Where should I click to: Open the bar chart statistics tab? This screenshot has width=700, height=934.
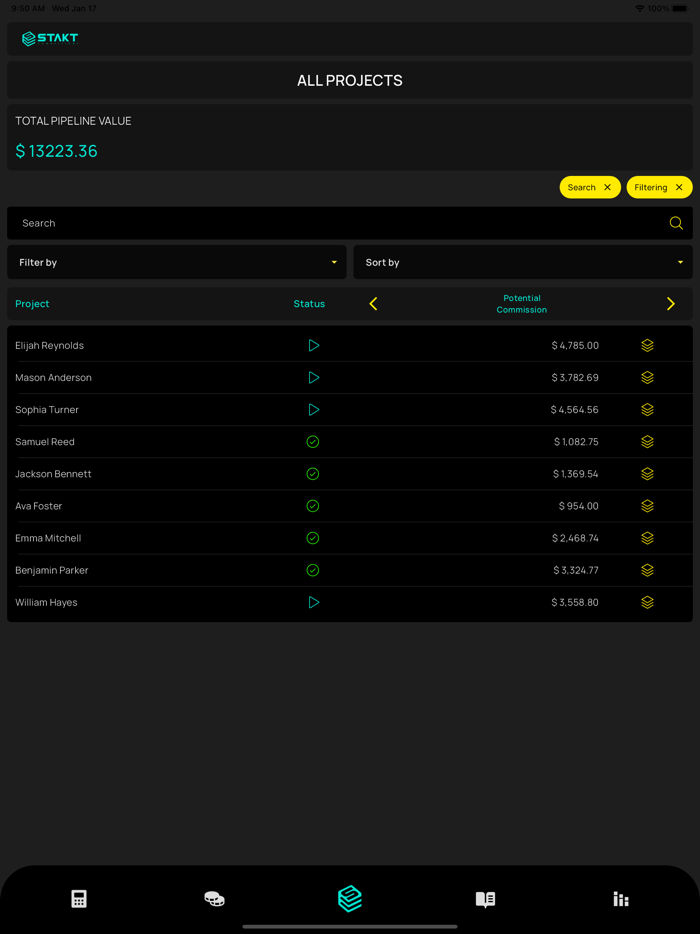pos(621,899)
